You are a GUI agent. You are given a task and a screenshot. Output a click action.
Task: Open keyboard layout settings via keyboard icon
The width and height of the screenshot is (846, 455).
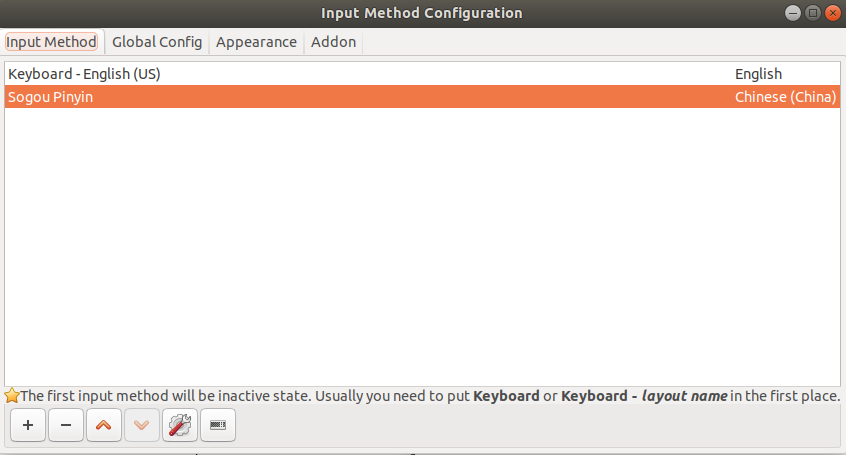point(218,425)
